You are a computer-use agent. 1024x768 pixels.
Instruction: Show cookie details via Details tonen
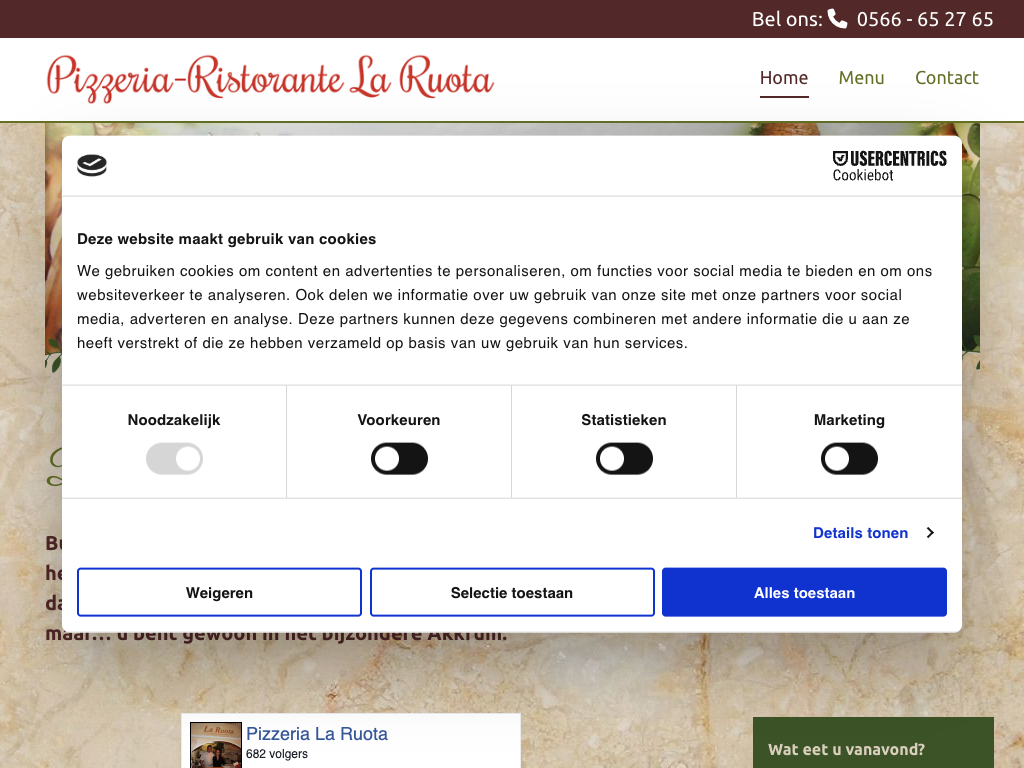click(x=860, y=533)
